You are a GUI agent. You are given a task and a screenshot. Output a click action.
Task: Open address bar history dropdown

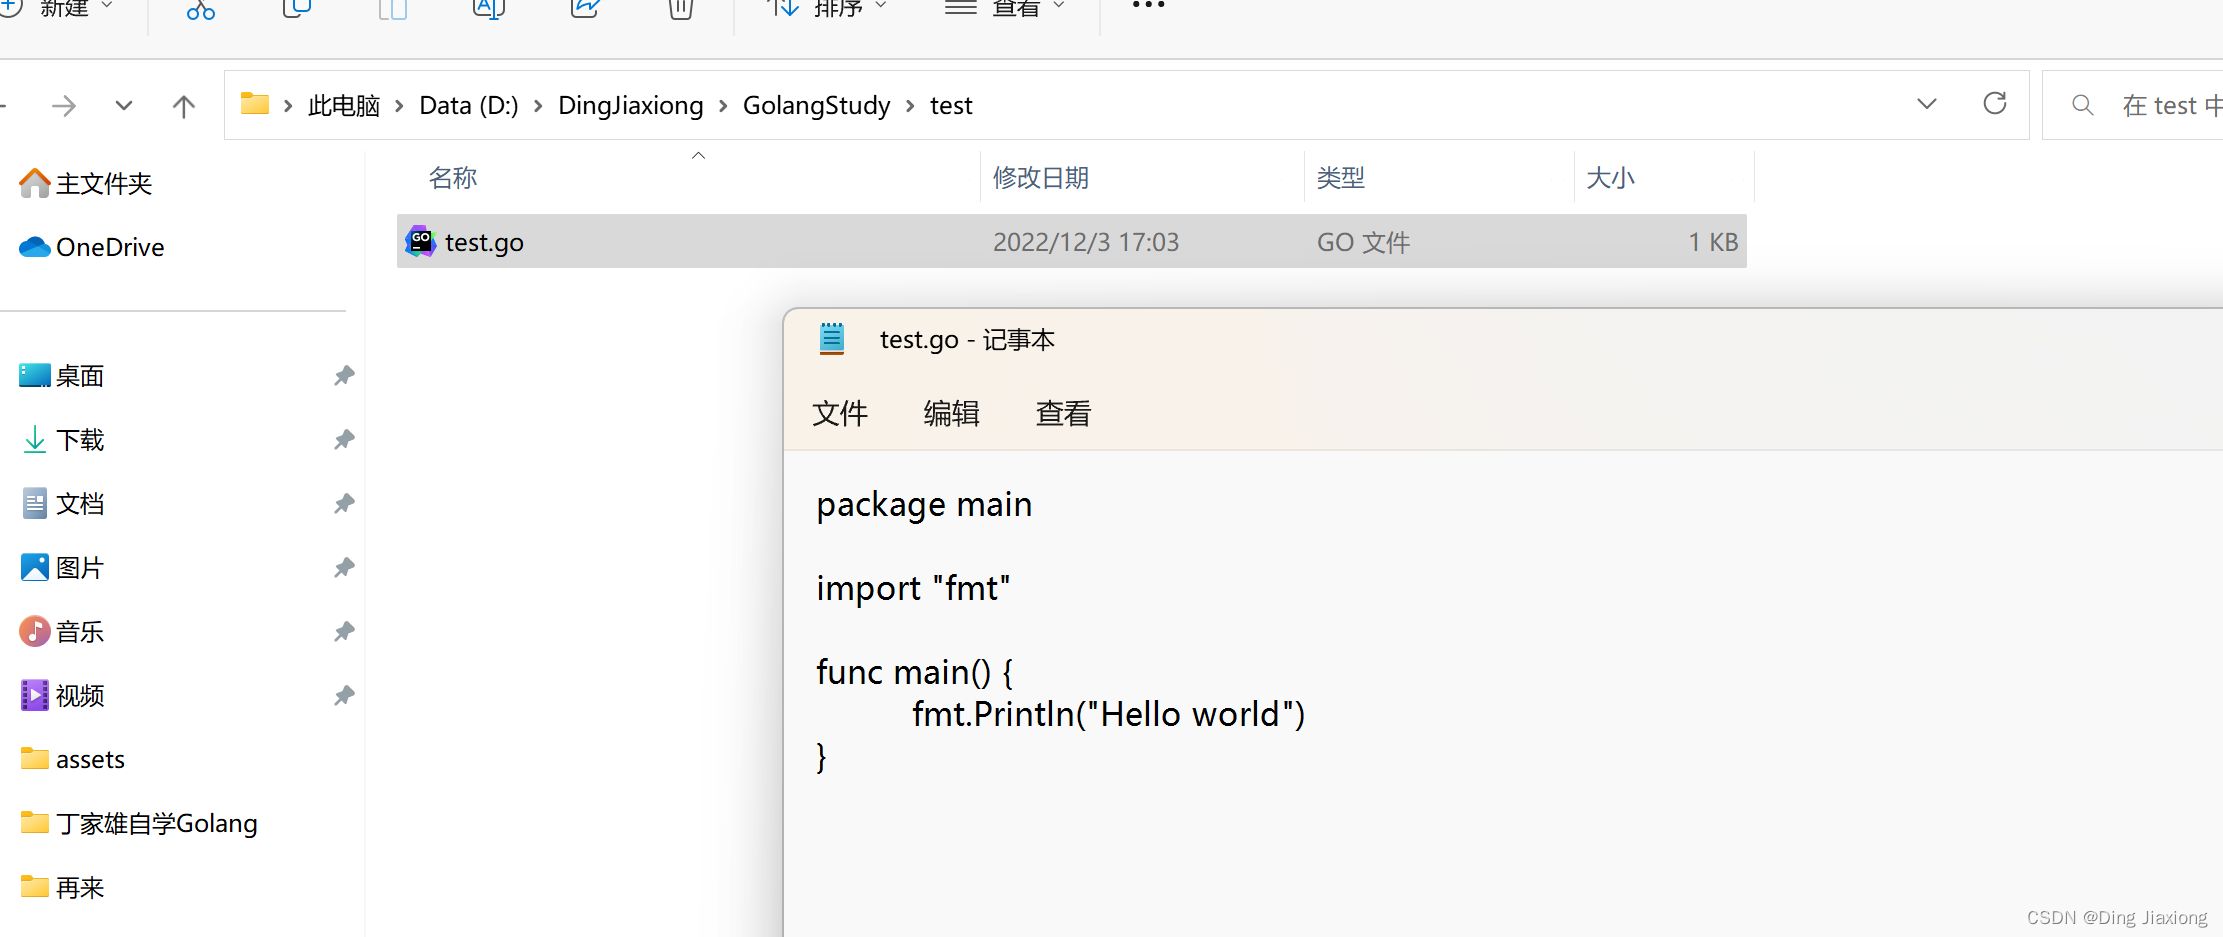point(1927,104)
